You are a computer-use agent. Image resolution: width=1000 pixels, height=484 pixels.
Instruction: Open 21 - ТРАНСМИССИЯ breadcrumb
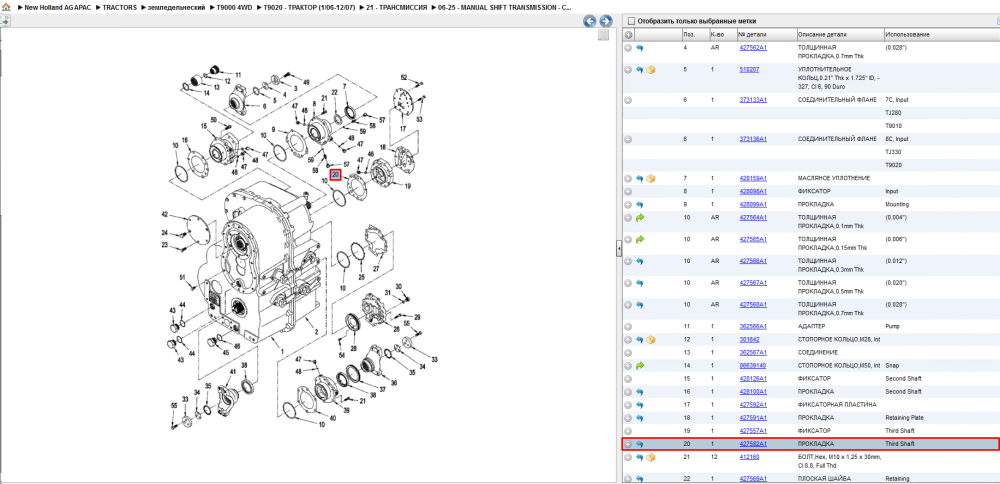397,7
